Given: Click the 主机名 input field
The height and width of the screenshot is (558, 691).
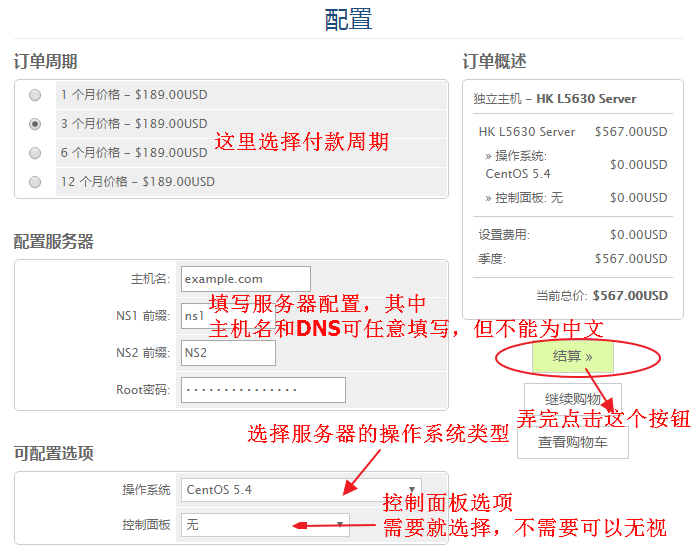Looking at the screenshot, I should pyautogui.click(x=245, y=279).
